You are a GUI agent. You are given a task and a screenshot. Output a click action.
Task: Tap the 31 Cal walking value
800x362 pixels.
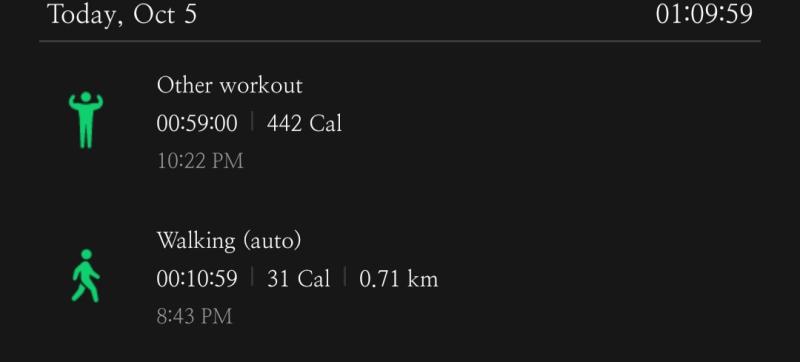[x=298, y=279]
